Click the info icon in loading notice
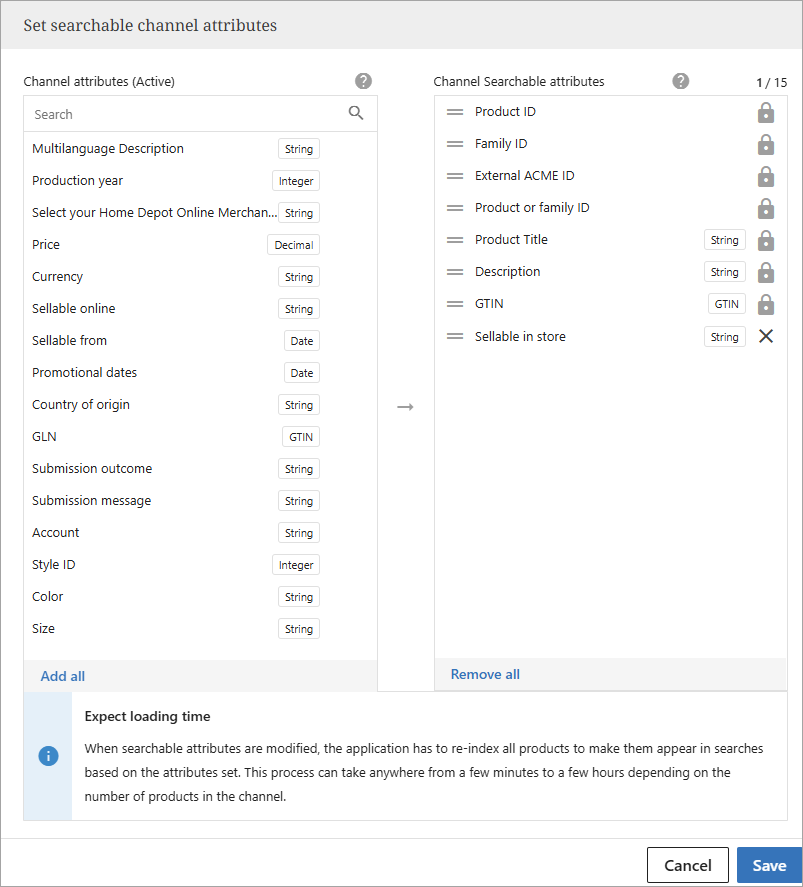Image resolution: width=803 pixels, height=887 pixels. coord(48,756)
